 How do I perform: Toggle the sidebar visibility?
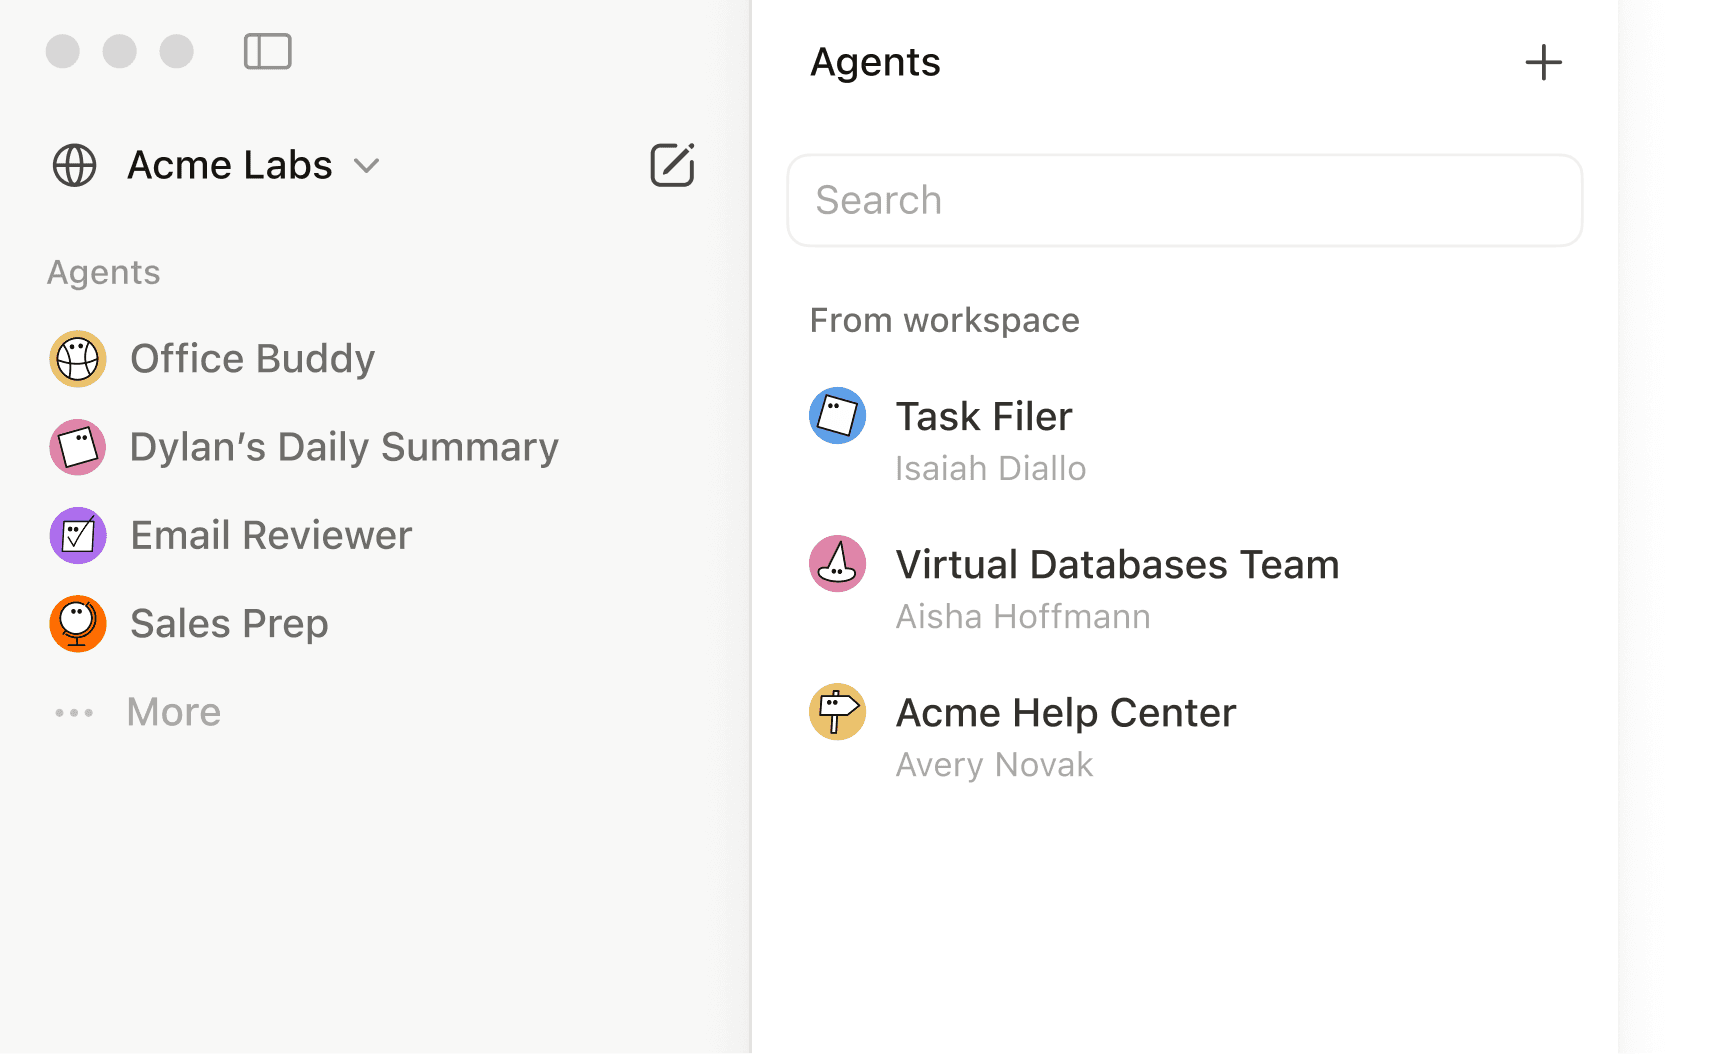[x=267, y=50]
